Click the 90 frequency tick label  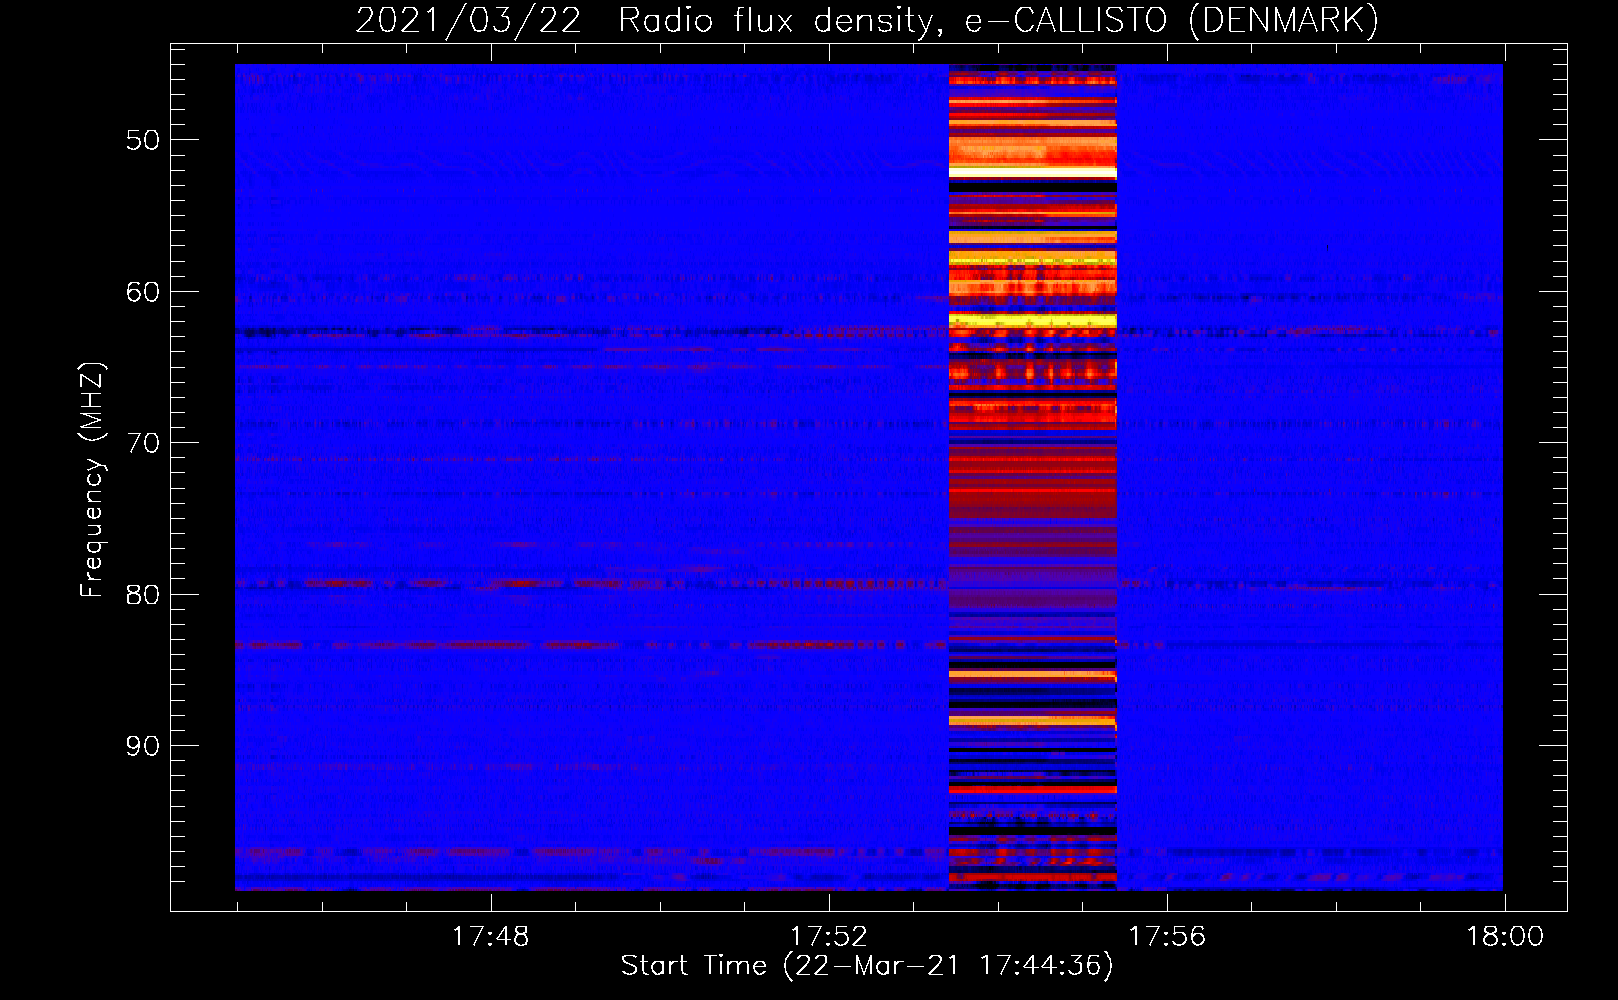point(143,746)
